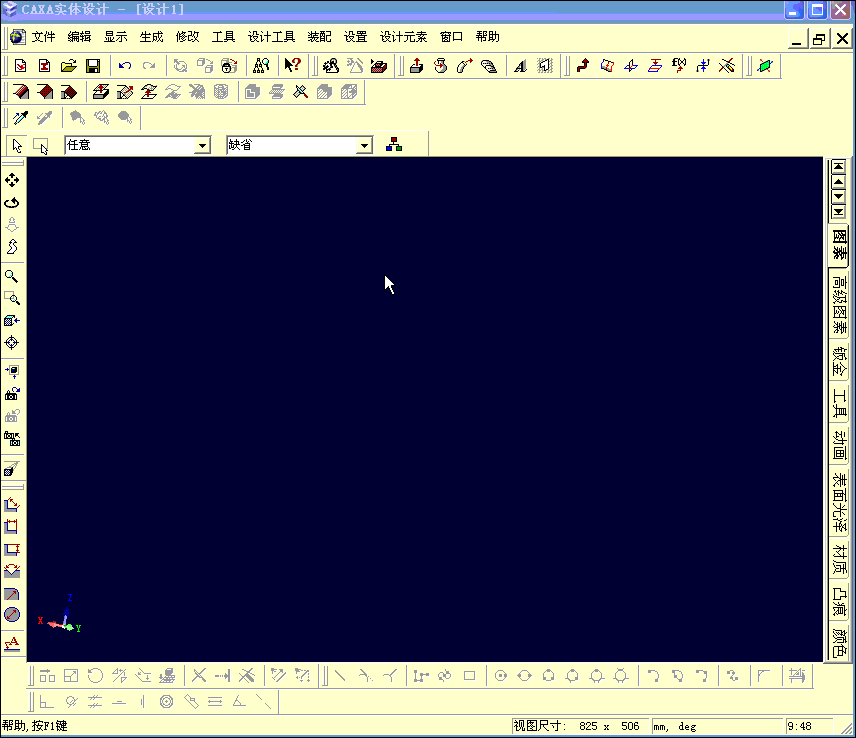
Task: Click the smart dimension red 'A' icon
Action: pos(11,644)
